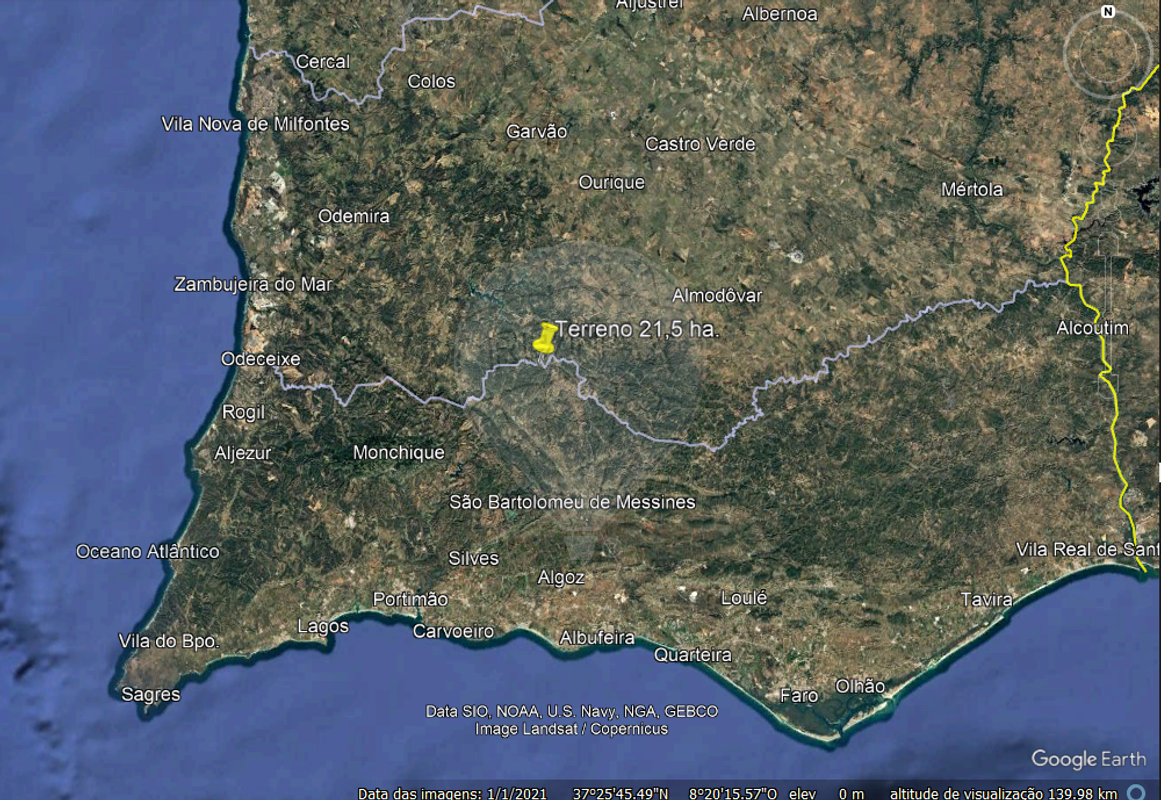The image size is (1161, 800).
Task: Click the 'Vila do Bpo.' label
Action: [169, 641]
